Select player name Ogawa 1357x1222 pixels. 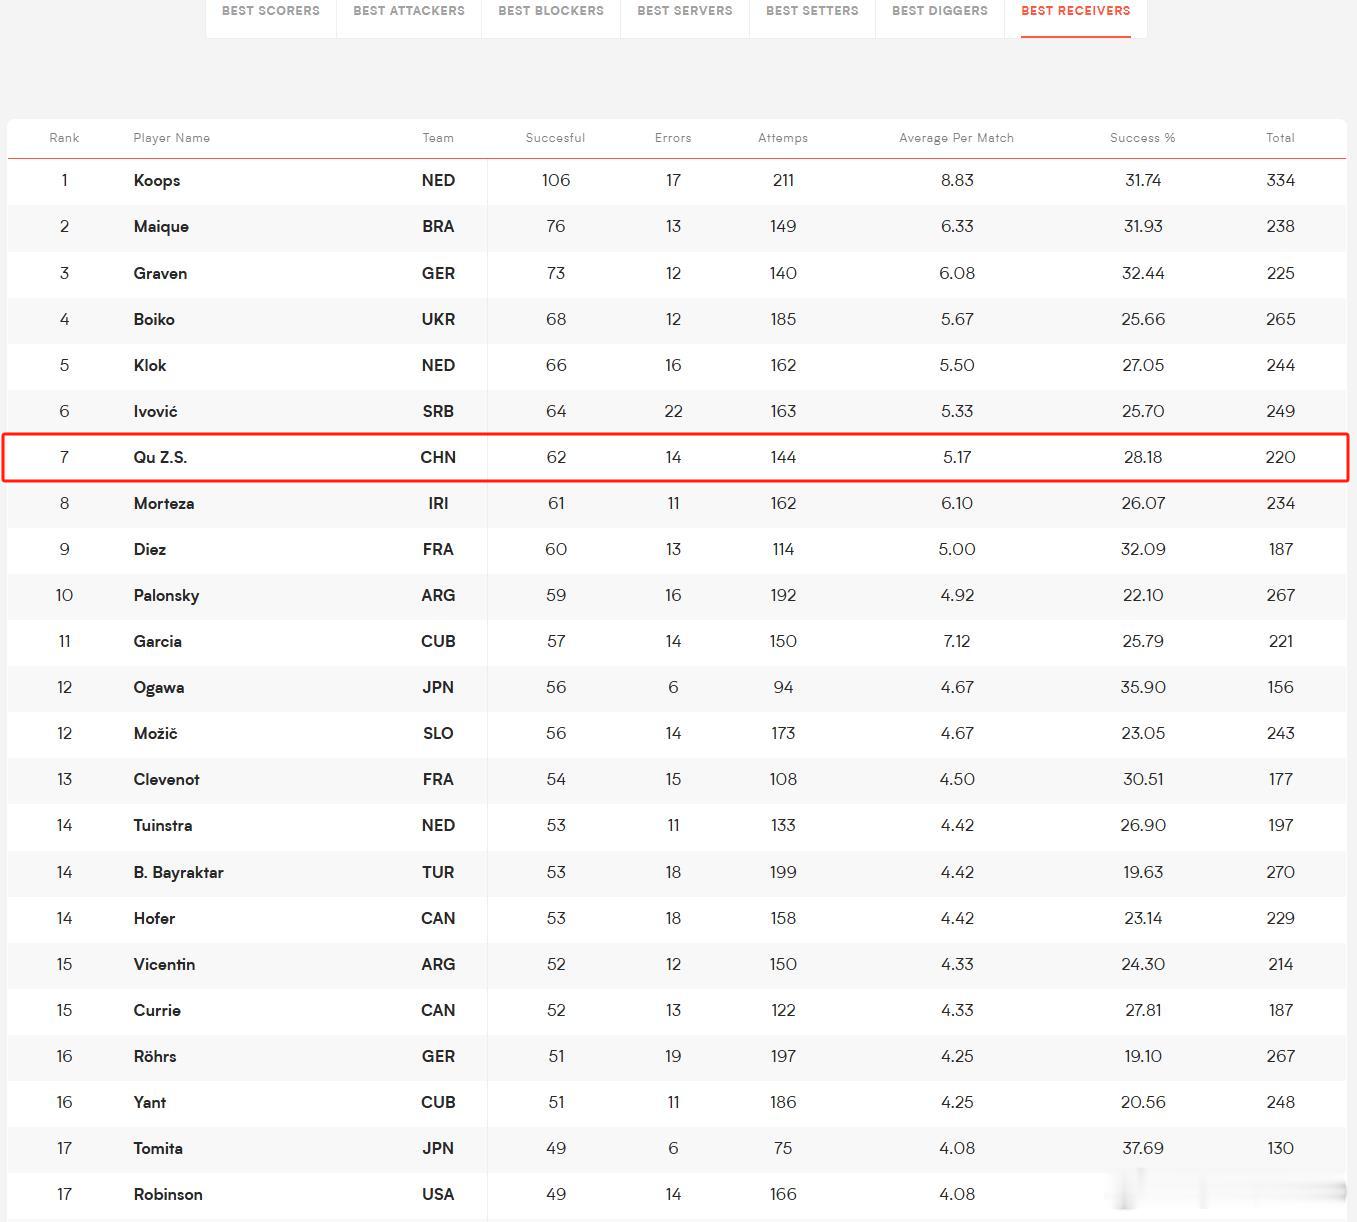pyautogui.click(x=159, y=687)
